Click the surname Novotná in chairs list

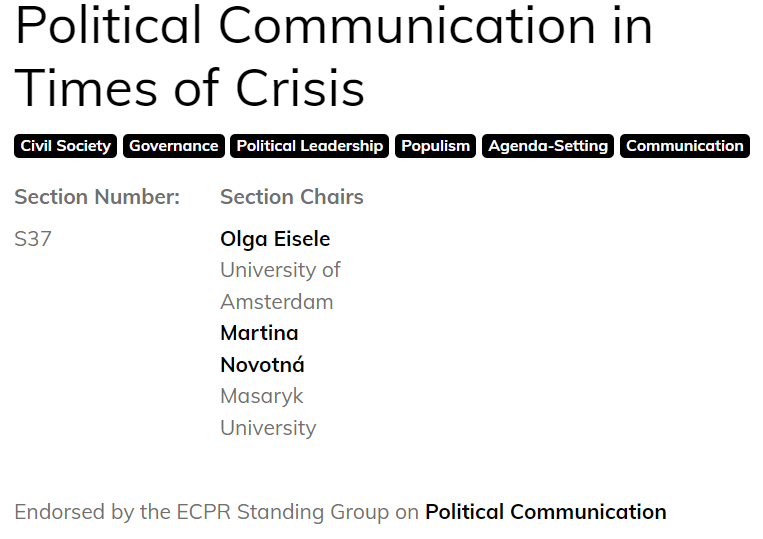[262, 365]
